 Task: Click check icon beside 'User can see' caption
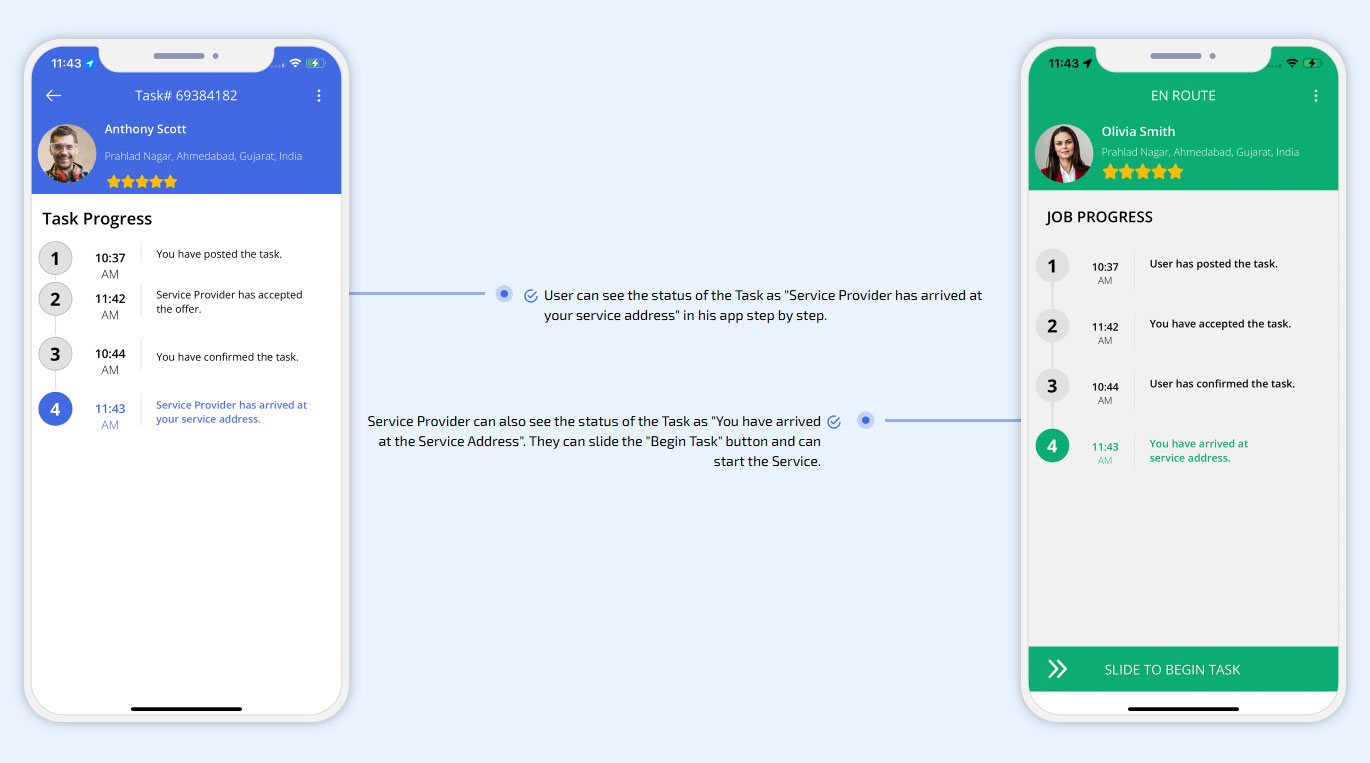[531, 296]
